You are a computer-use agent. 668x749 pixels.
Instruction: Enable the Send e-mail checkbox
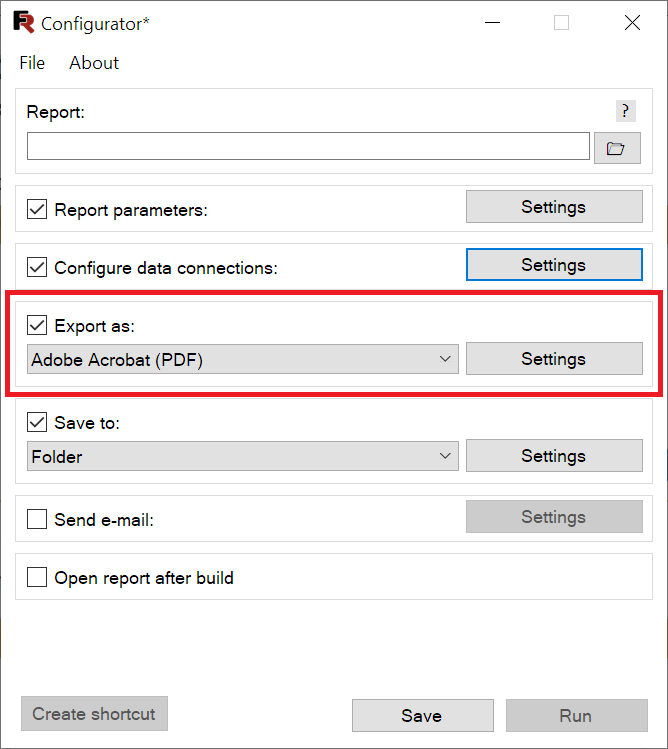(37, 519)
